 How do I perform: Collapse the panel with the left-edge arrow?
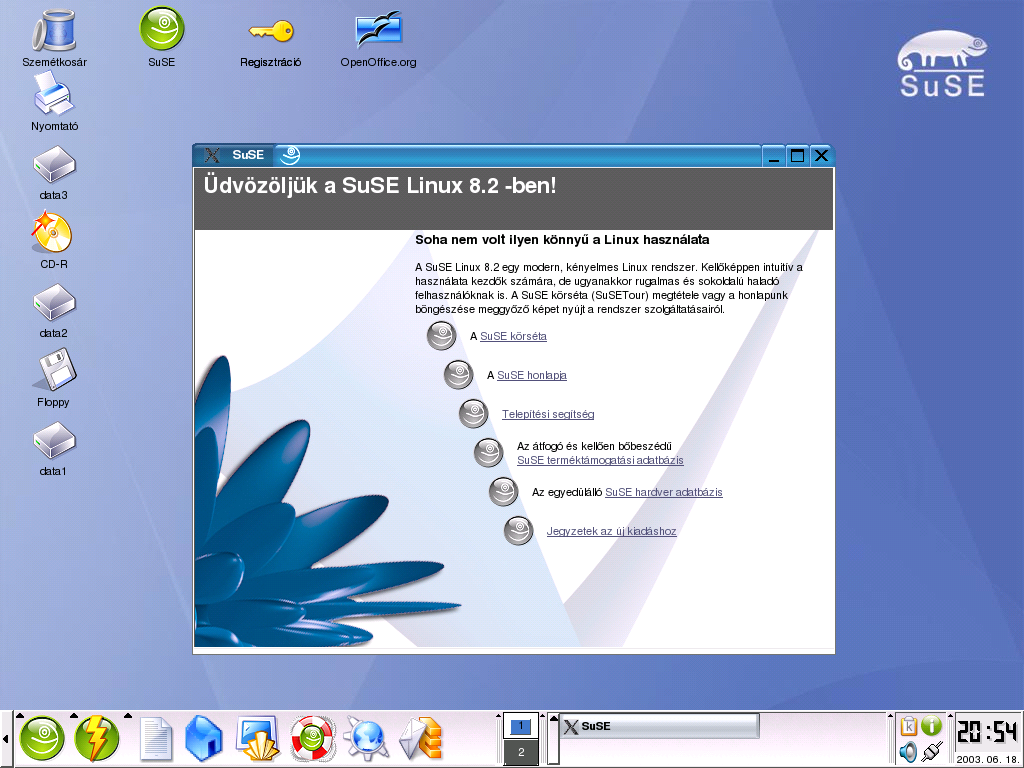(5, 739)
